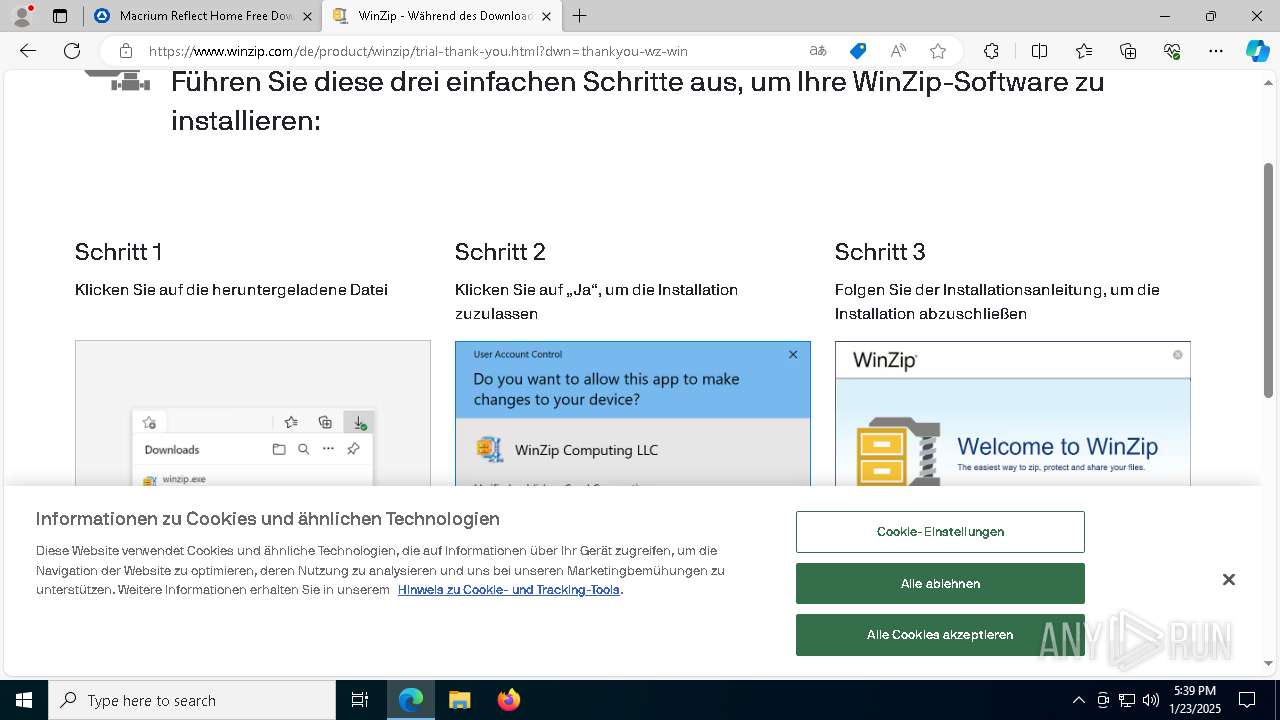1280x720 pixels.
Task: Open Microsoft Edge from taskbar
Action: coord(411,700)
